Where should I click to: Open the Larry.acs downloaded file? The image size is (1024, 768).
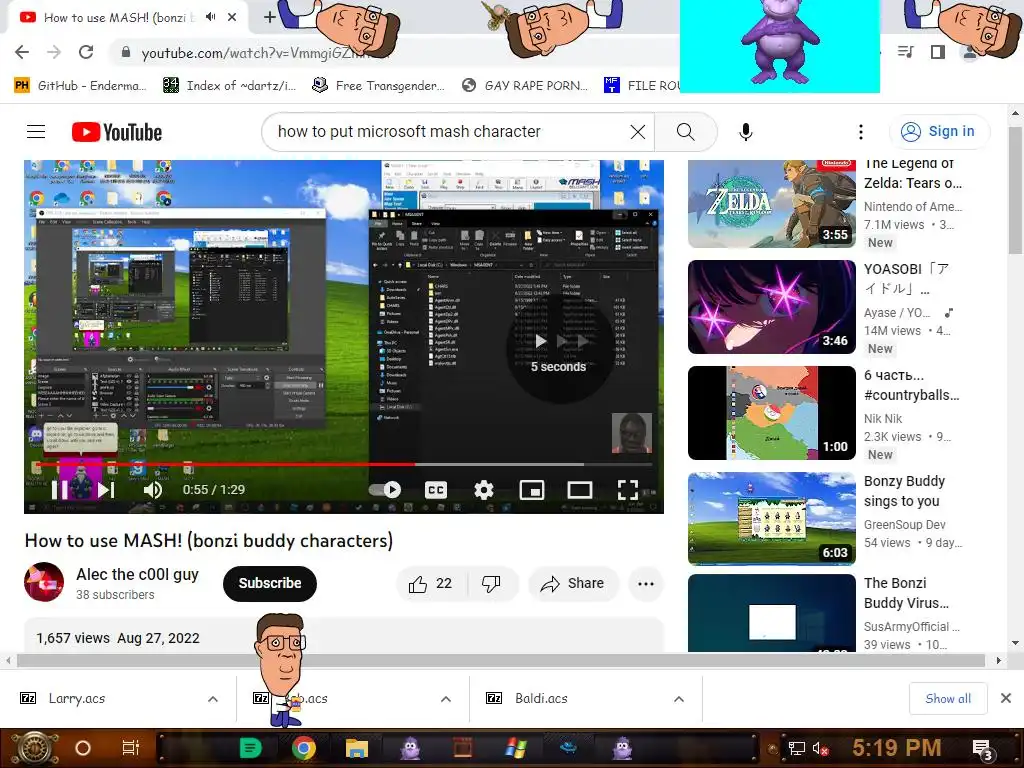point(77,698)
